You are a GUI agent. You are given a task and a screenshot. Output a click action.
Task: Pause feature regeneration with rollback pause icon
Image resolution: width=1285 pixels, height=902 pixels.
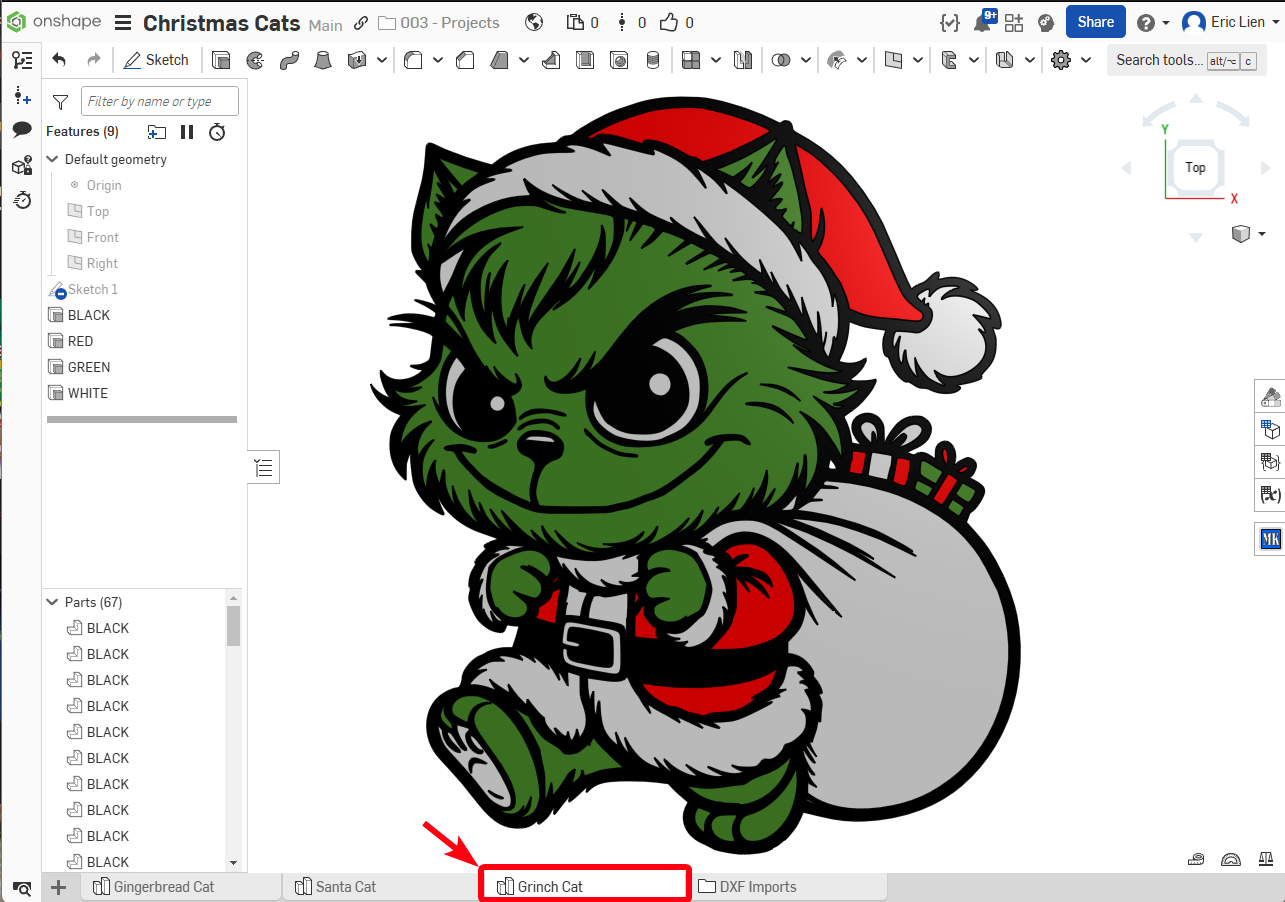coord(187,132)
